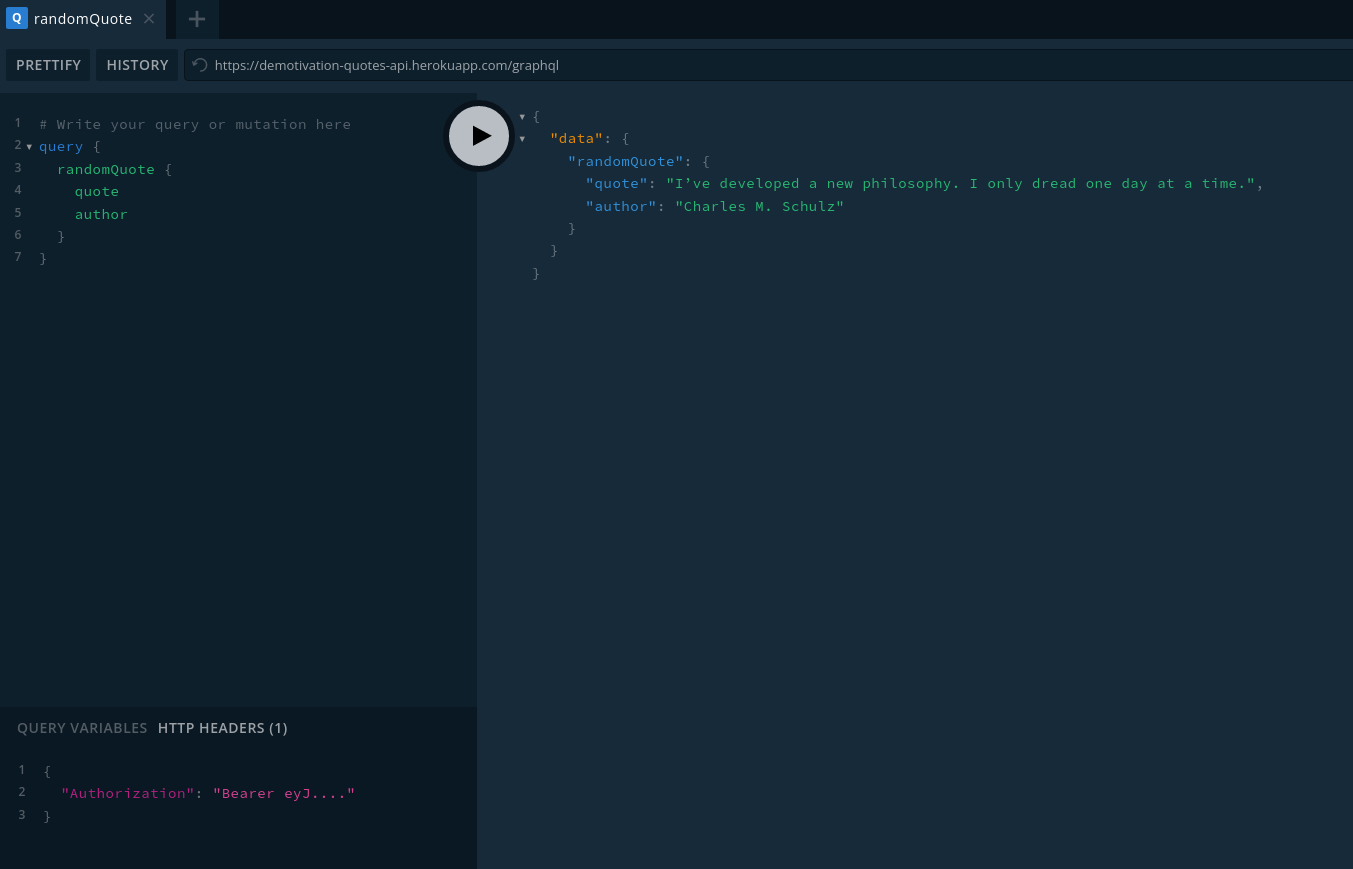
Task: Close the randomQuote tab
Action: pos(149,18)
